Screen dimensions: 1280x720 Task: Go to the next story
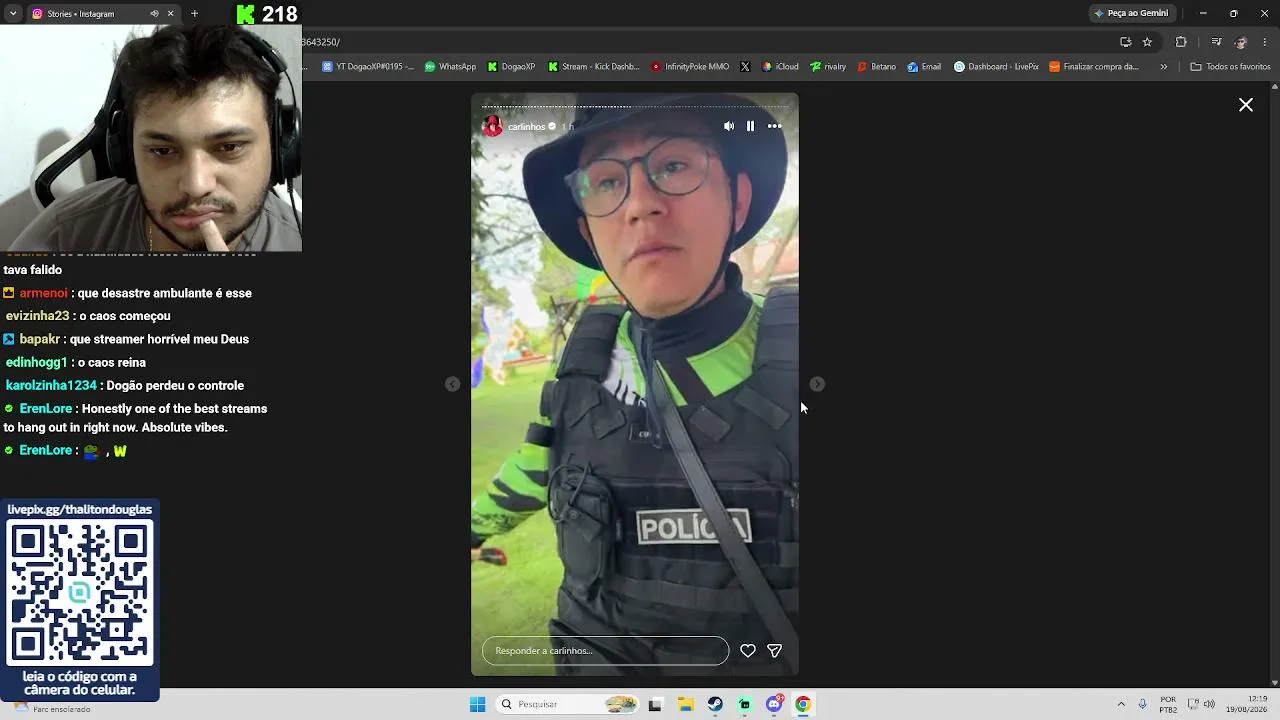coord(817,384)
